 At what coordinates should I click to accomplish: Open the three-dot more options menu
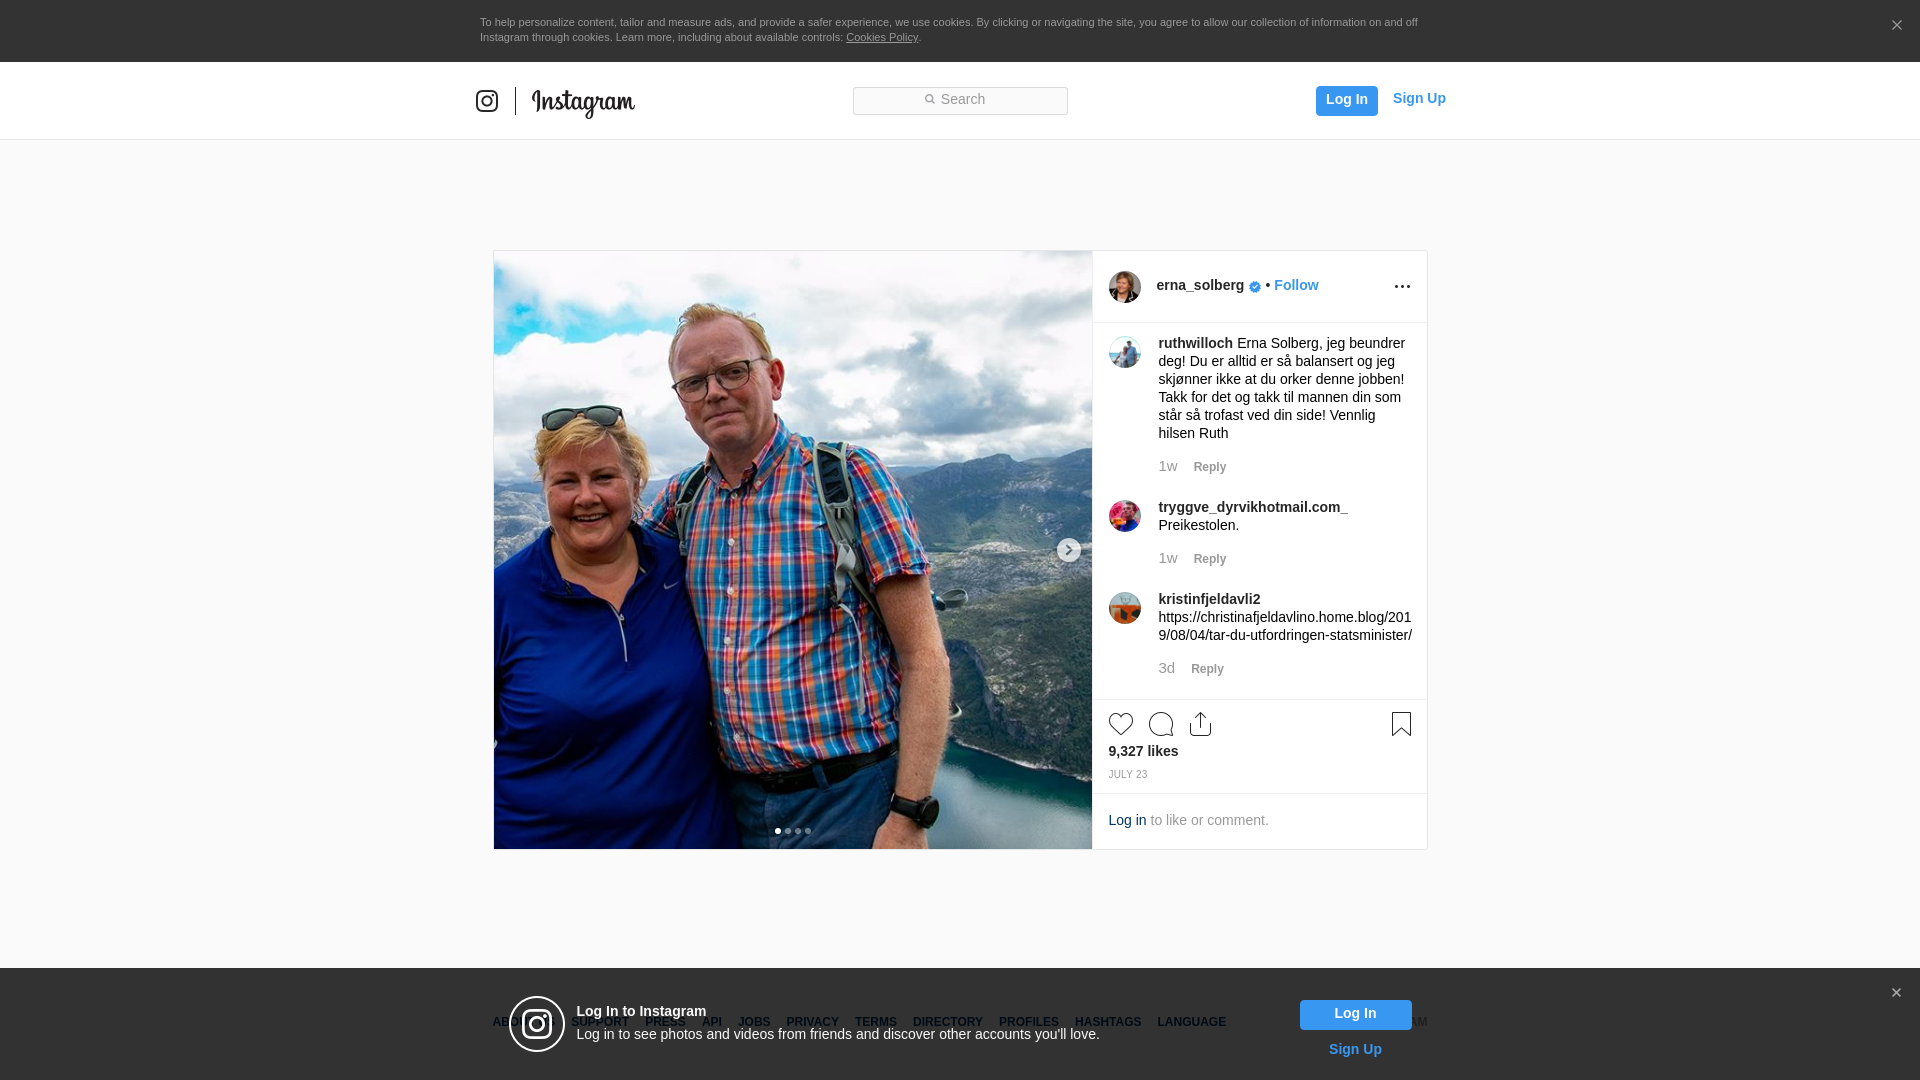pyautogui.click(x=1402, y=287)
